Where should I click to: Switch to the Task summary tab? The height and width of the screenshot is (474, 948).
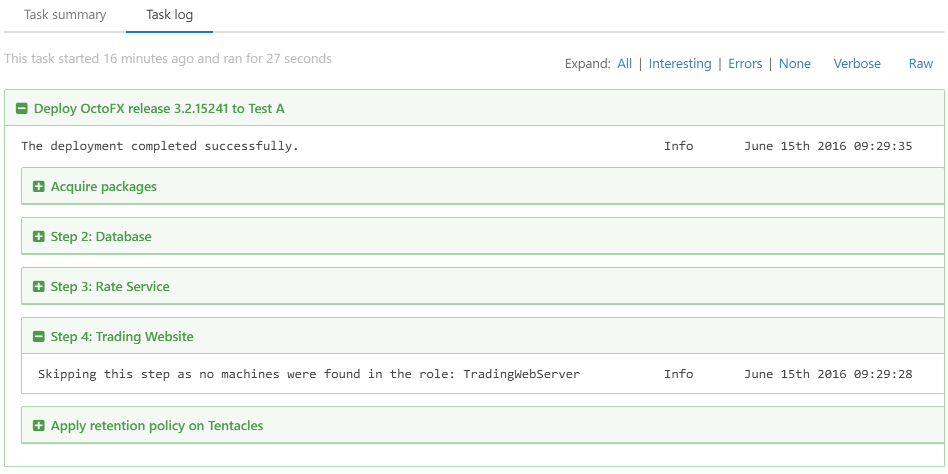pos(63,15)
